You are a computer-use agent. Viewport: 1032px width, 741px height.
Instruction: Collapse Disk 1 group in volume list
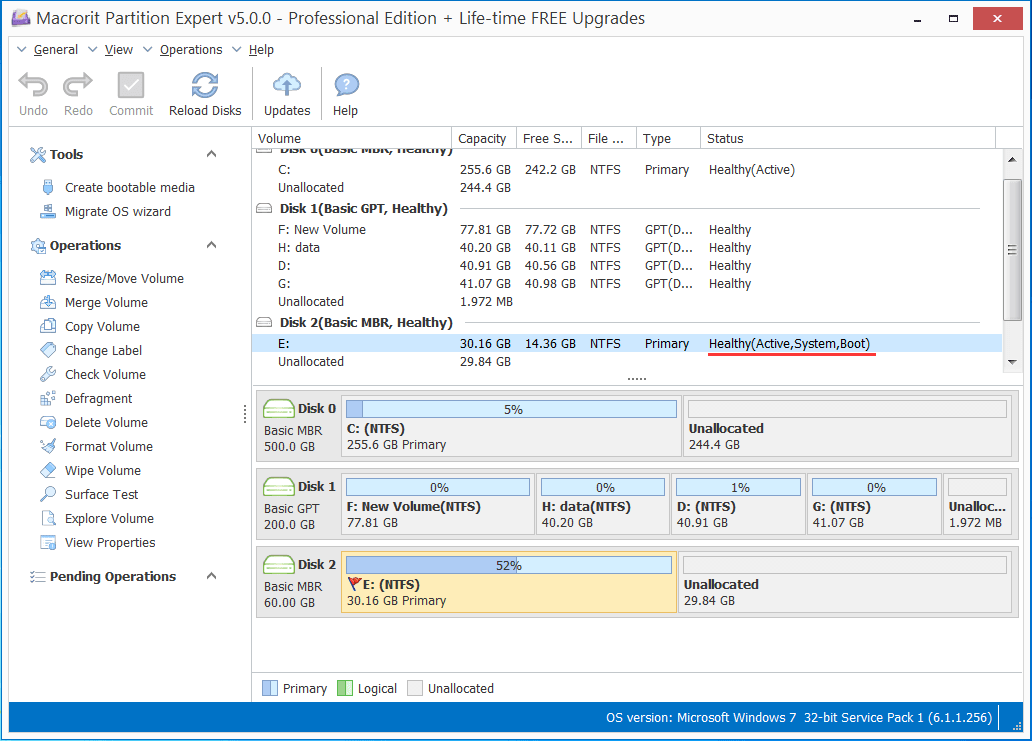coord(264,209)
